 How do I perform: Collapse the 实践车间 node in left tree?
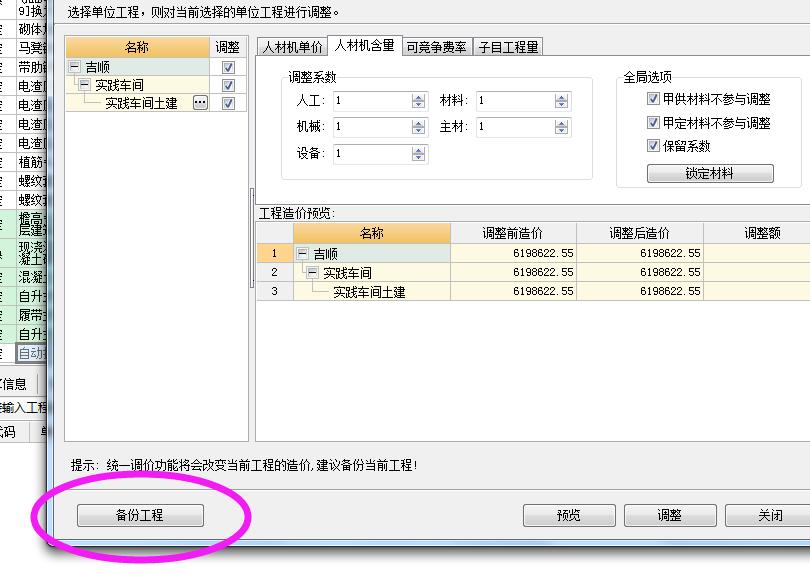pyautogui.click(x=85, y=85)
